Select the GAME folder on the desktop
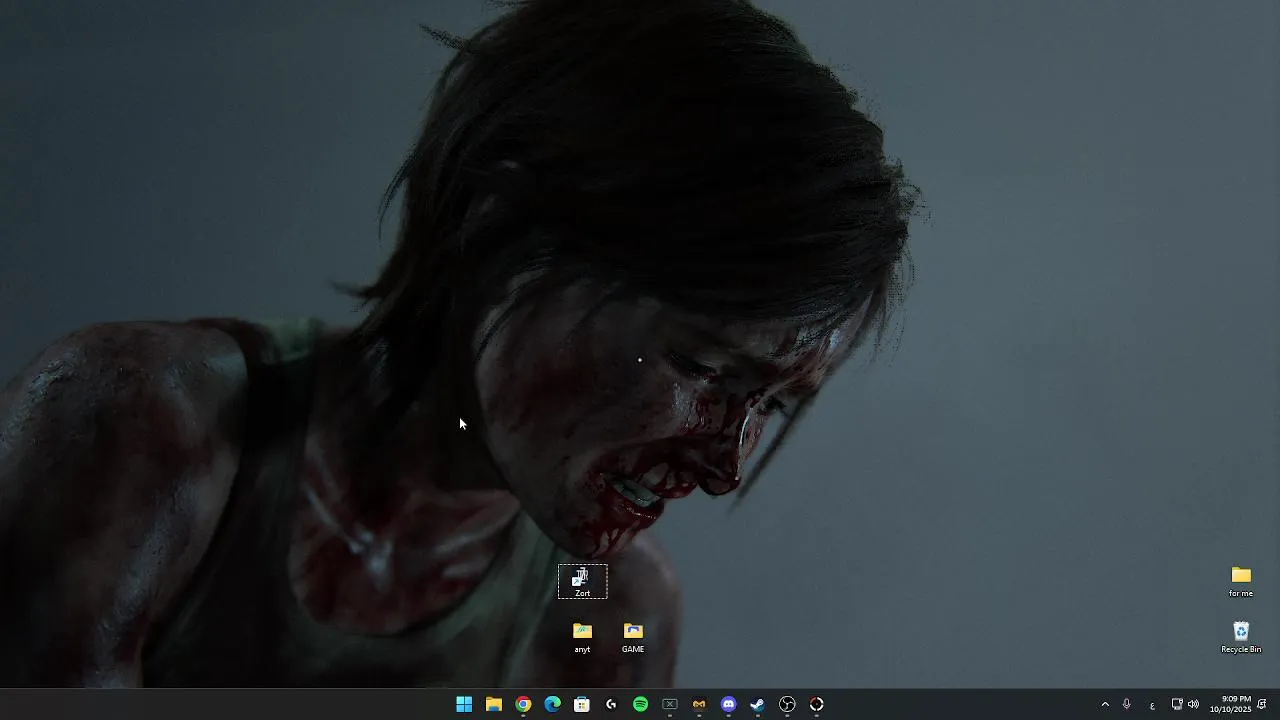 click(633, 637)
